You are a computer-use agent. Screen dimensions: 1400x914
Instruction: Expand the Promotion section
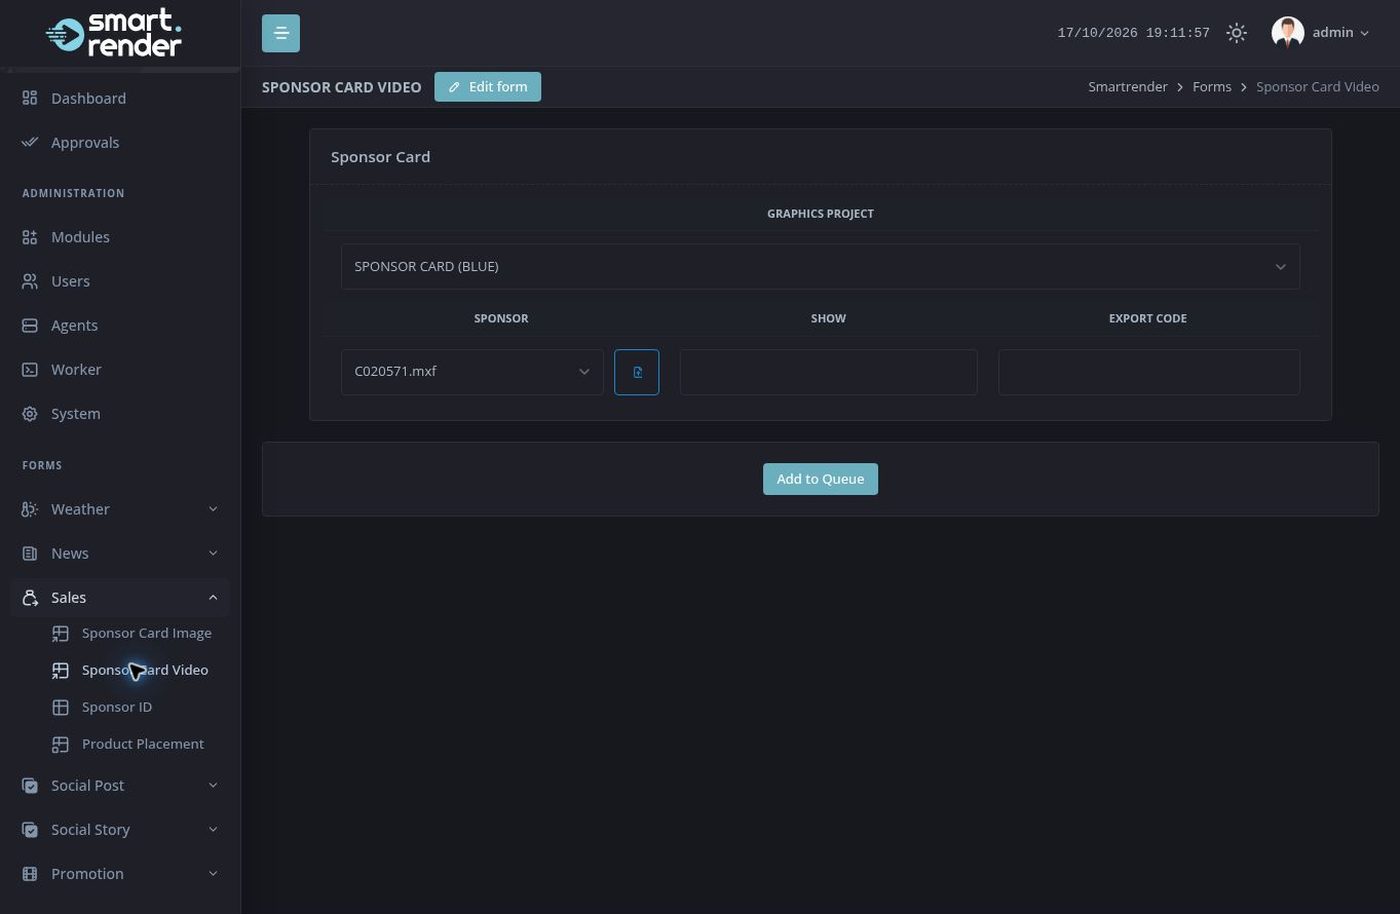[x=213, y=873]
